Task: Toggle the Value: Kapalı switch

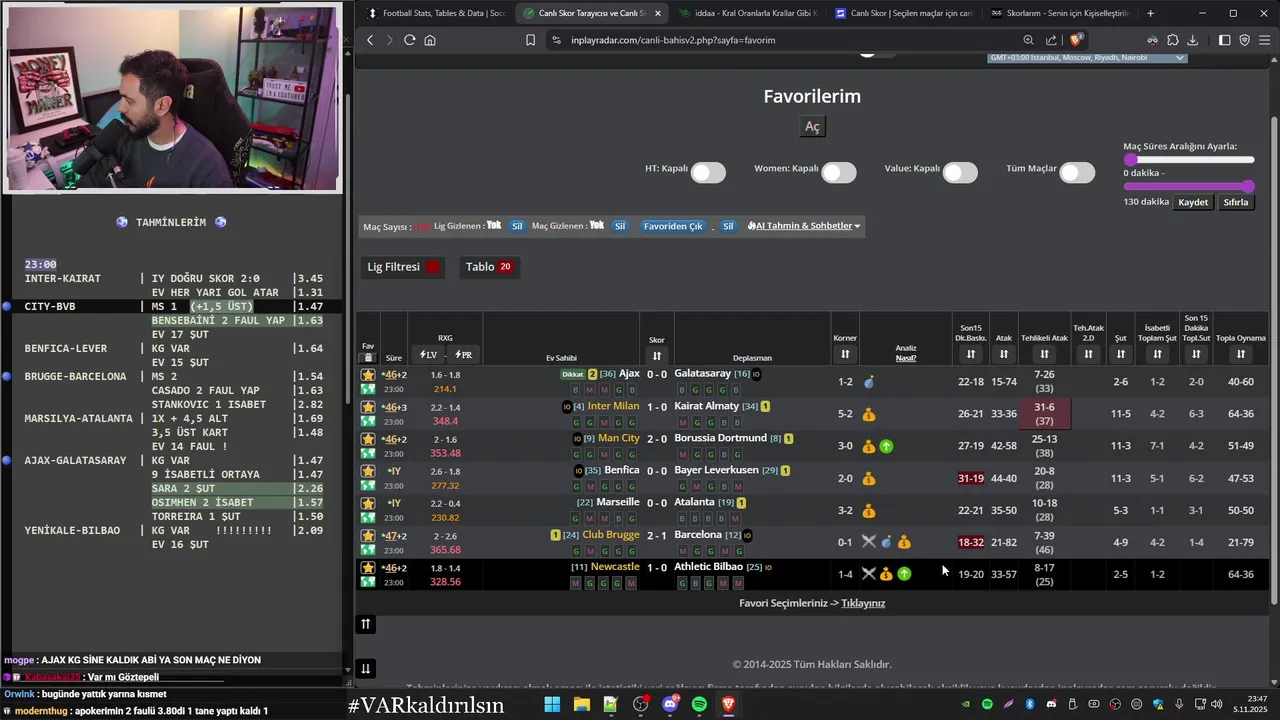Action: (960, 173)
